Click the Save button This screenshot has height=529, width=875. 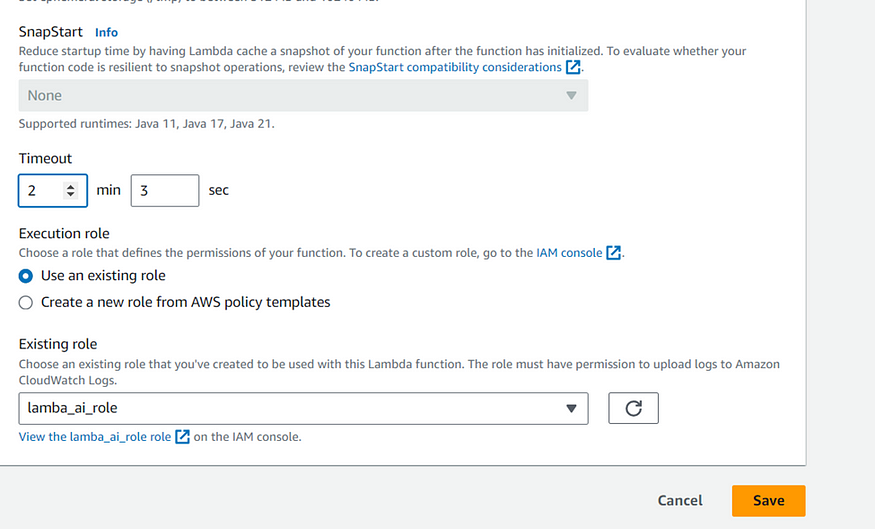click(x=768, y=501)
